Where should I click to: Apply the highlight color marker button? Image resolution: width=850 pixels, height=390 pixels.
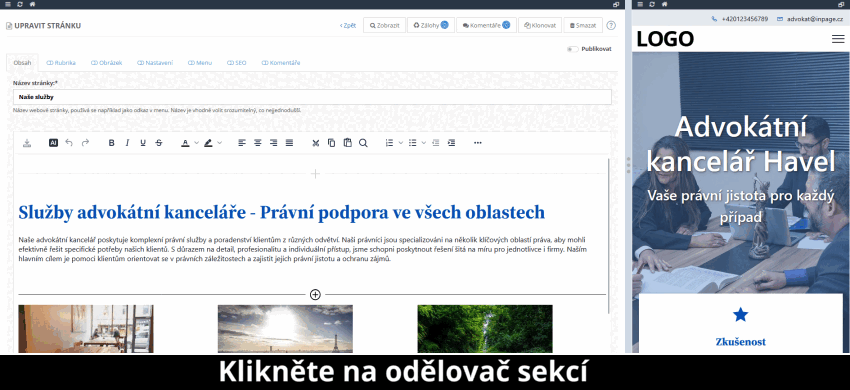(x=208, y=143)
